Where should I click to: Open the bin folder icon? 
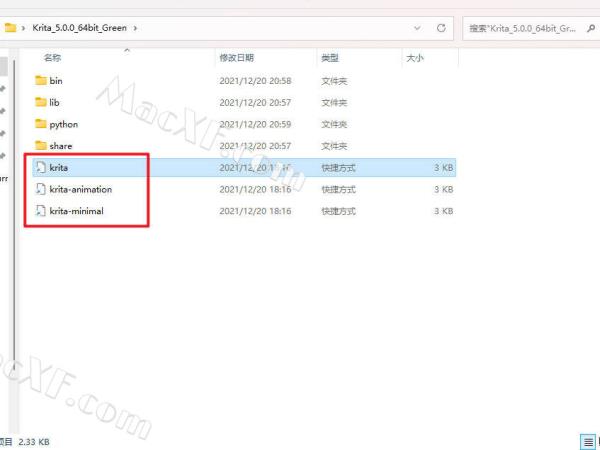tap(41, 80)
